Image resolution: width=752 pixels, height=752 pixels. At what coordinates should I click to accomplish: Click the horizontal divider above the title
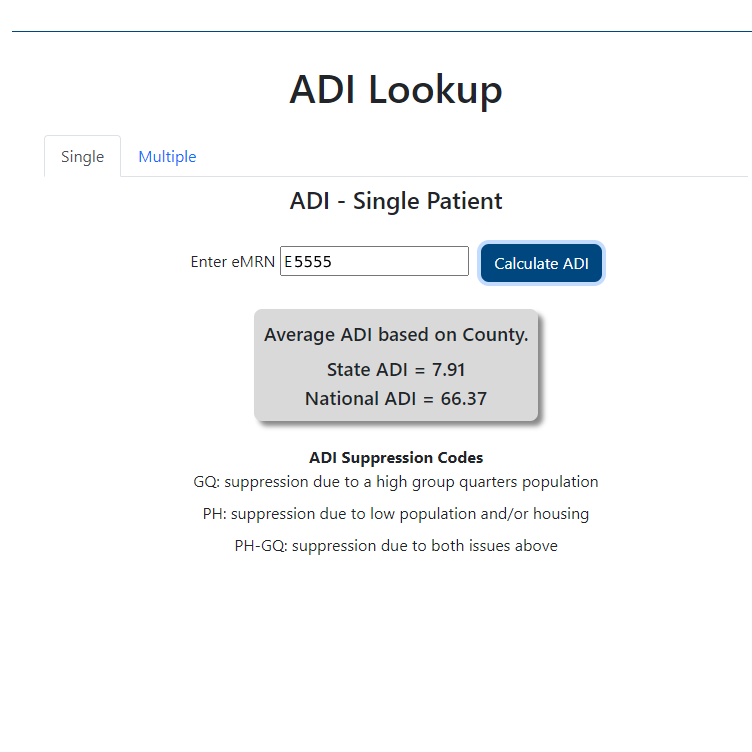[x=380, y=31]
